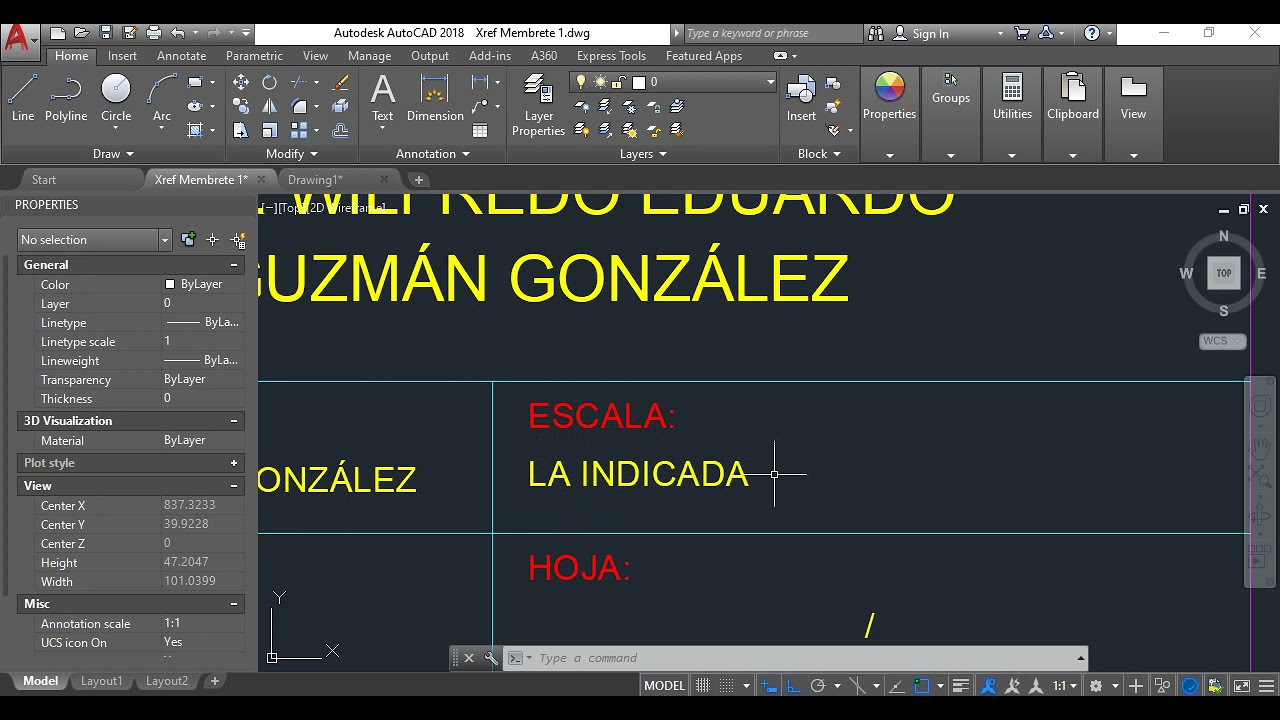Click Clean Screen icon in status bar
The image size is (1280, 720).
[x=1242, y=686]
